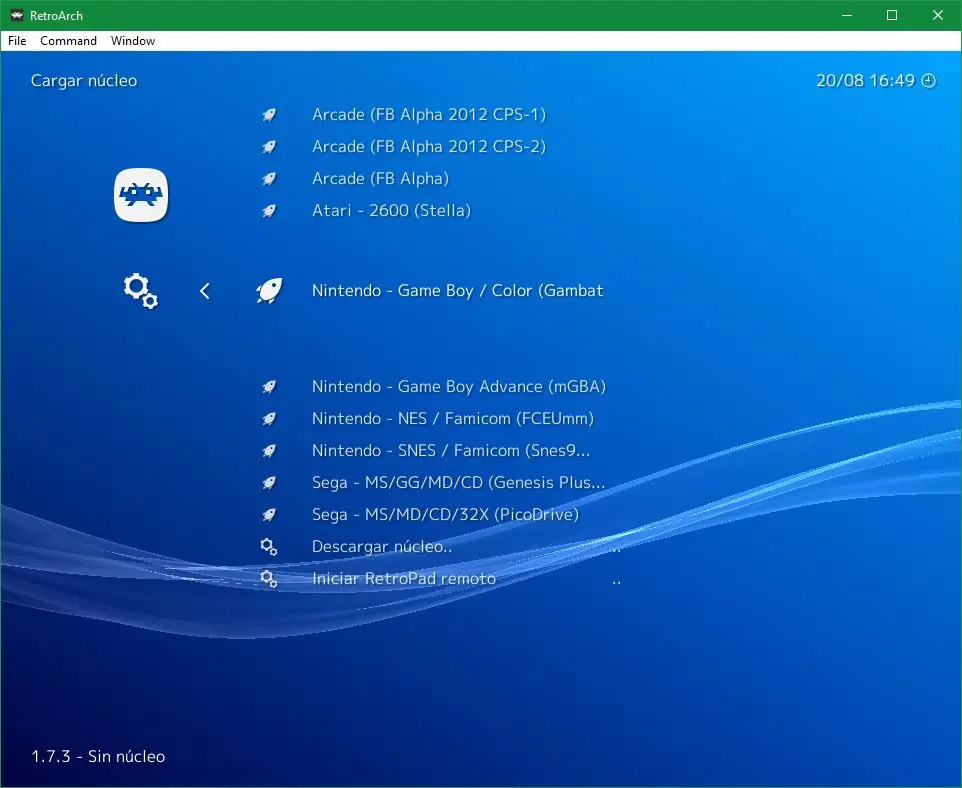Maximize the RetroArch window
The height and width of the screenshot is (788, 962).
point(892,15)
